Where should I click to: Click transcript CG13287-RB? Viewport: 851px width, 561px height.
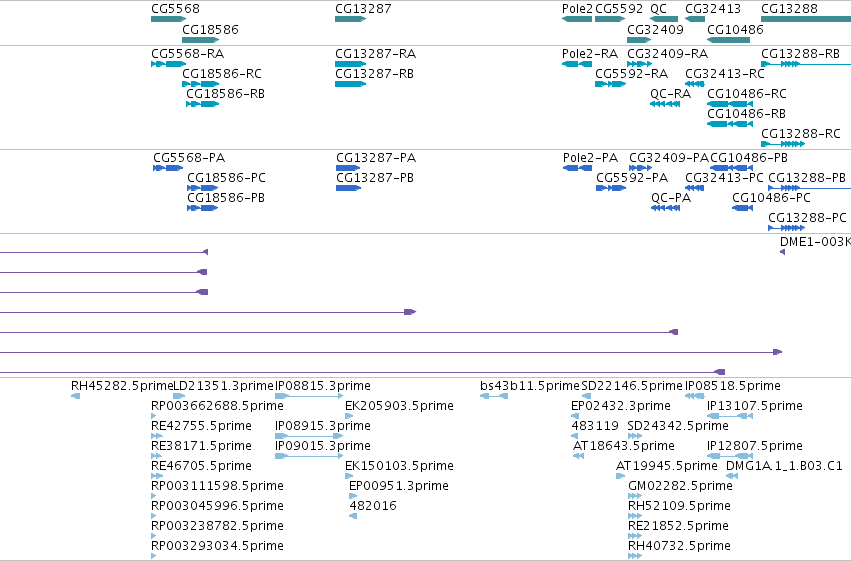click(x=351, y=84)
